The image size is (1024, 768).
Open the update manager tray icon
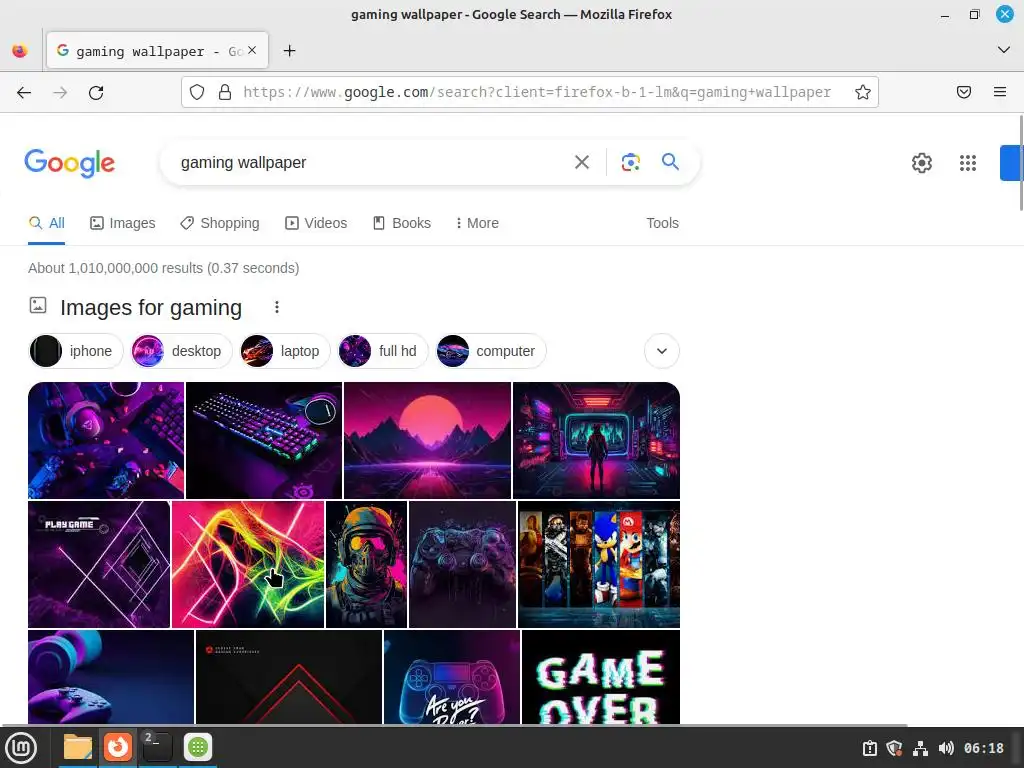click(x=869, y=748)
